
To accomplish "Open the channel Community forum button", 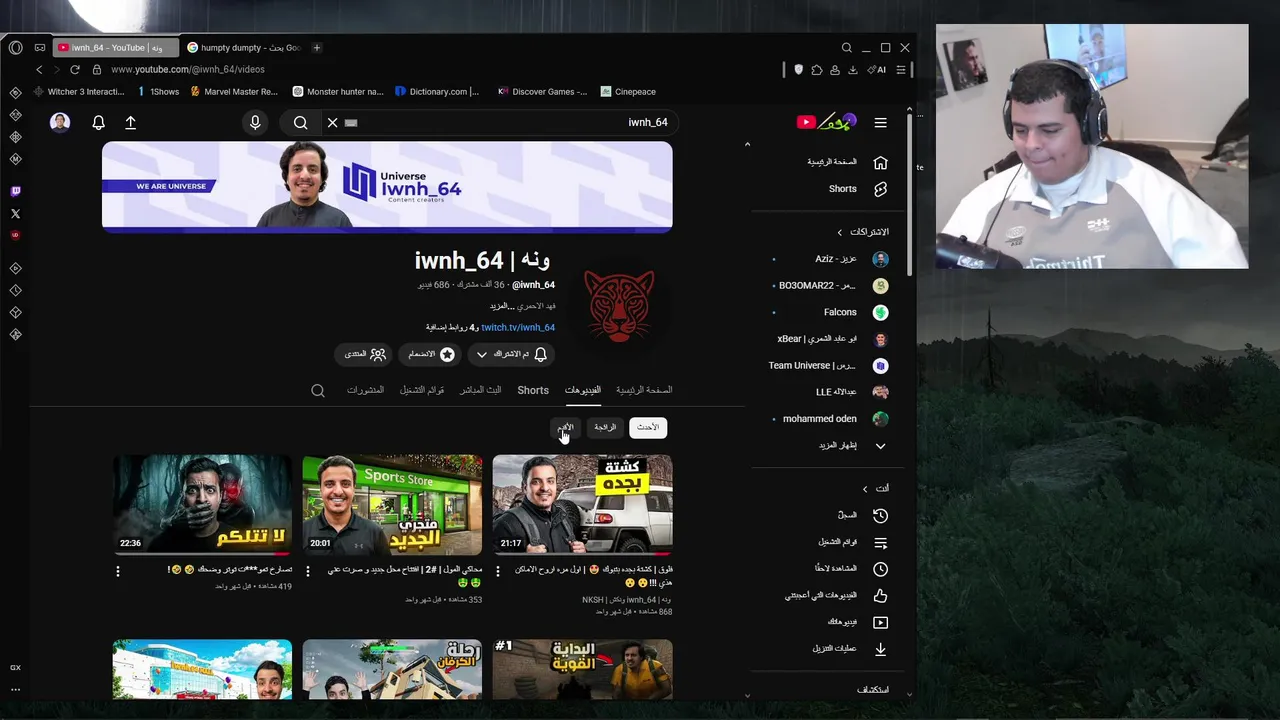I will click(365, 354).
